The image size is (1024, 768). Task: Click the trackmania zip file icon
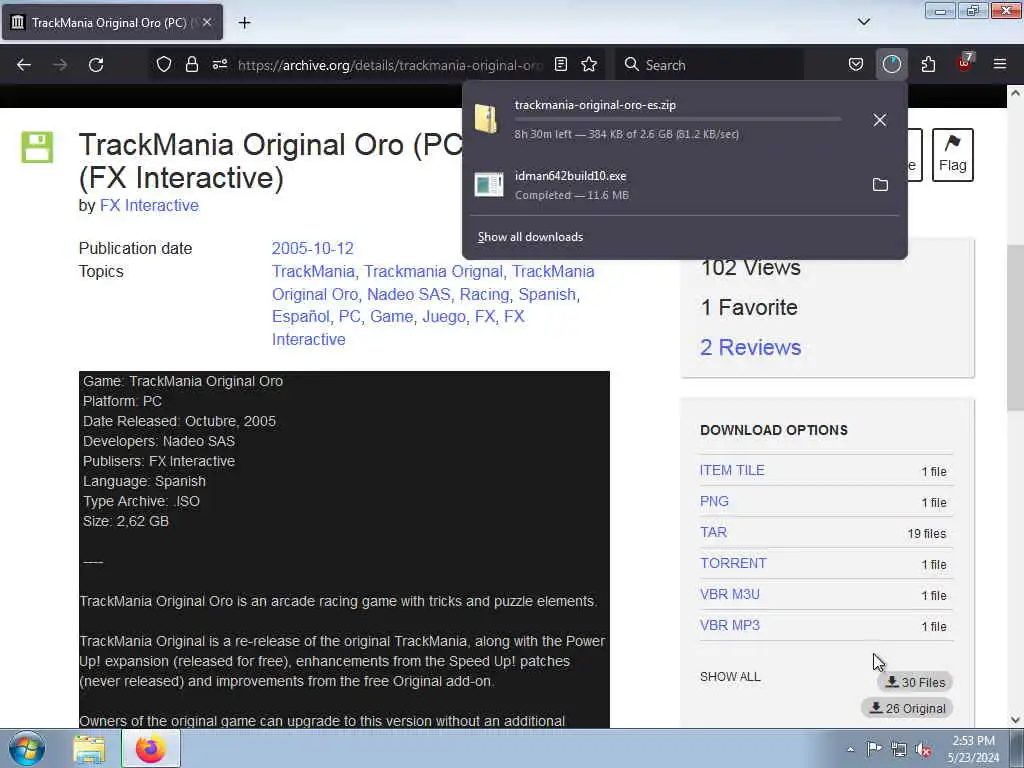click(x=487, y=119)
